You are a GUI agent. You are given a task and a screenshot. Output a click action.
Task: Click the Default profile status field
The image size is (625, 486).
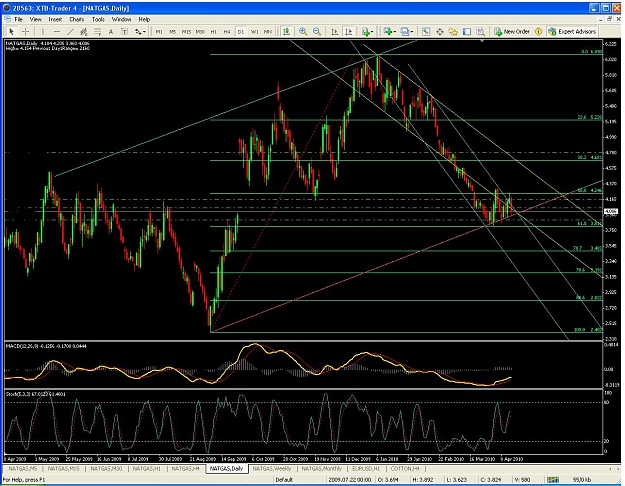(x=284, y=480)
